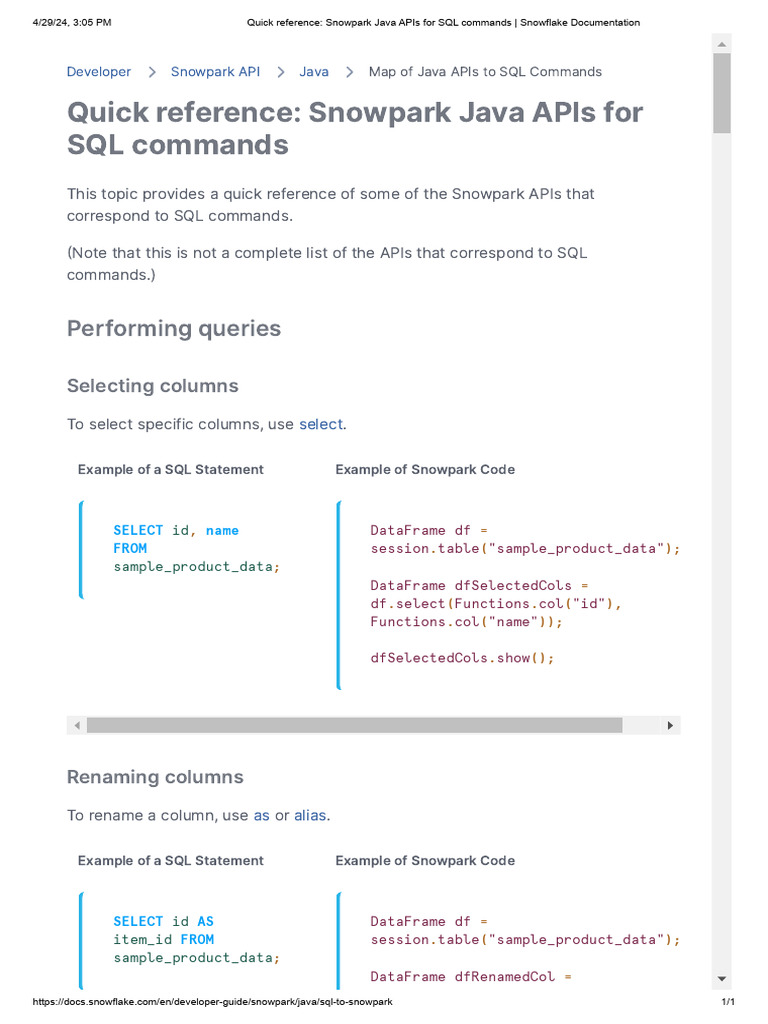Click the 'Renaming columns' subsection heading
768x1024 pixels.
[155, 777]
